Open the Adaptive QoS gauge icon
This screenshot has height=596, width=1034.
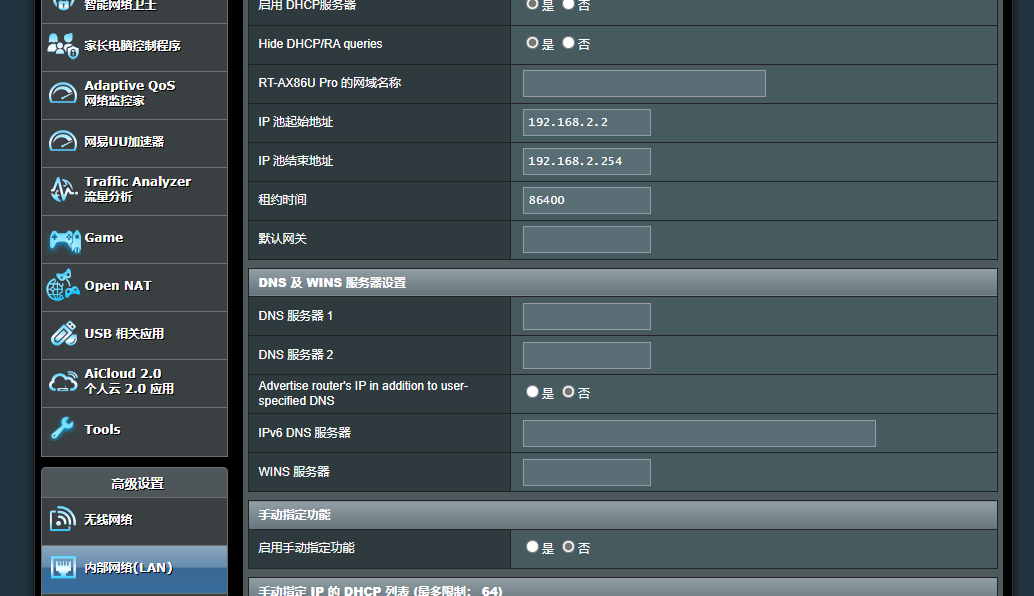(63, 94)
